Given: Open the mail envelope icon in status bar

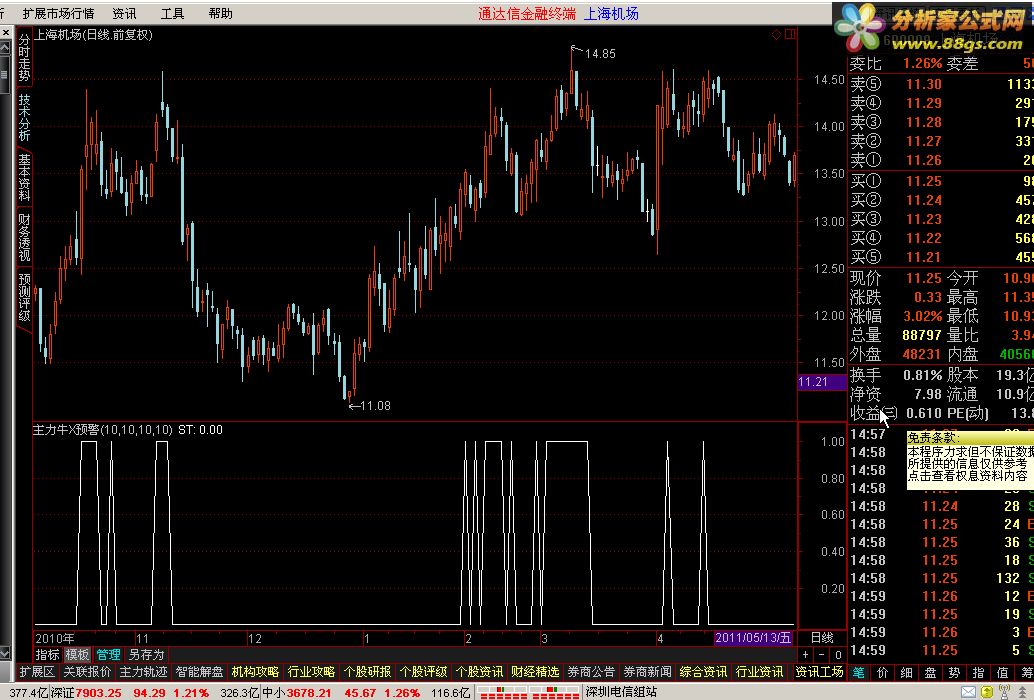Looking at the screenshot, I should (968, 692).
